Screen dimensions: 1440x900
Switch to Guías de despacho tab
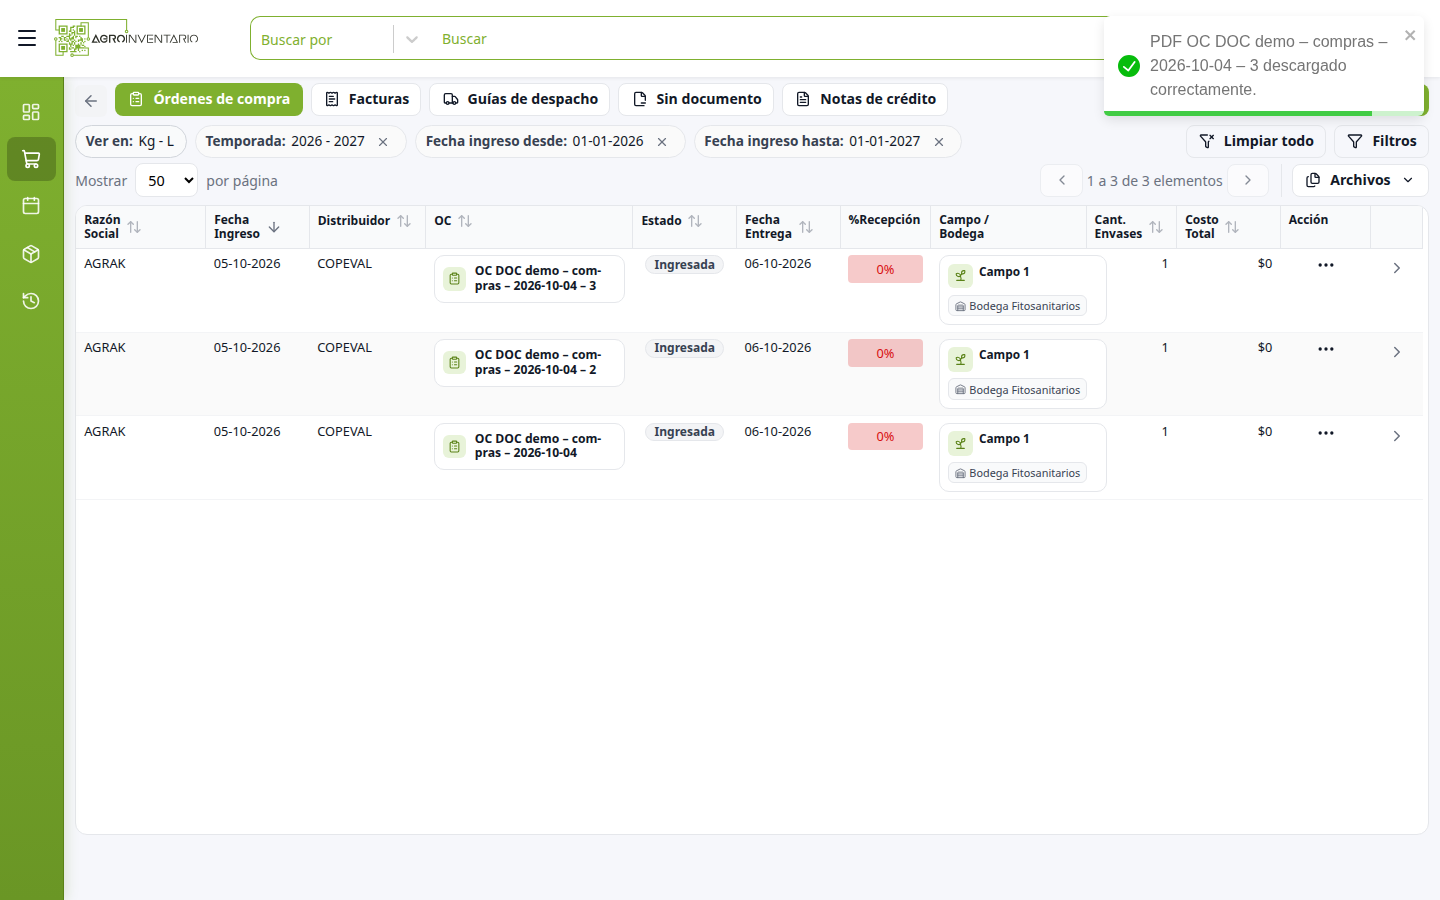(520, 99)
